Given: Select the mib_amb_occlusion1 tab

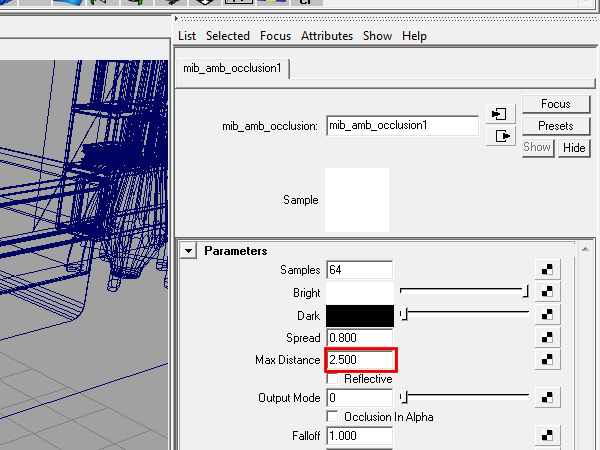Looking at the screenshot, I should coord(232,68).
